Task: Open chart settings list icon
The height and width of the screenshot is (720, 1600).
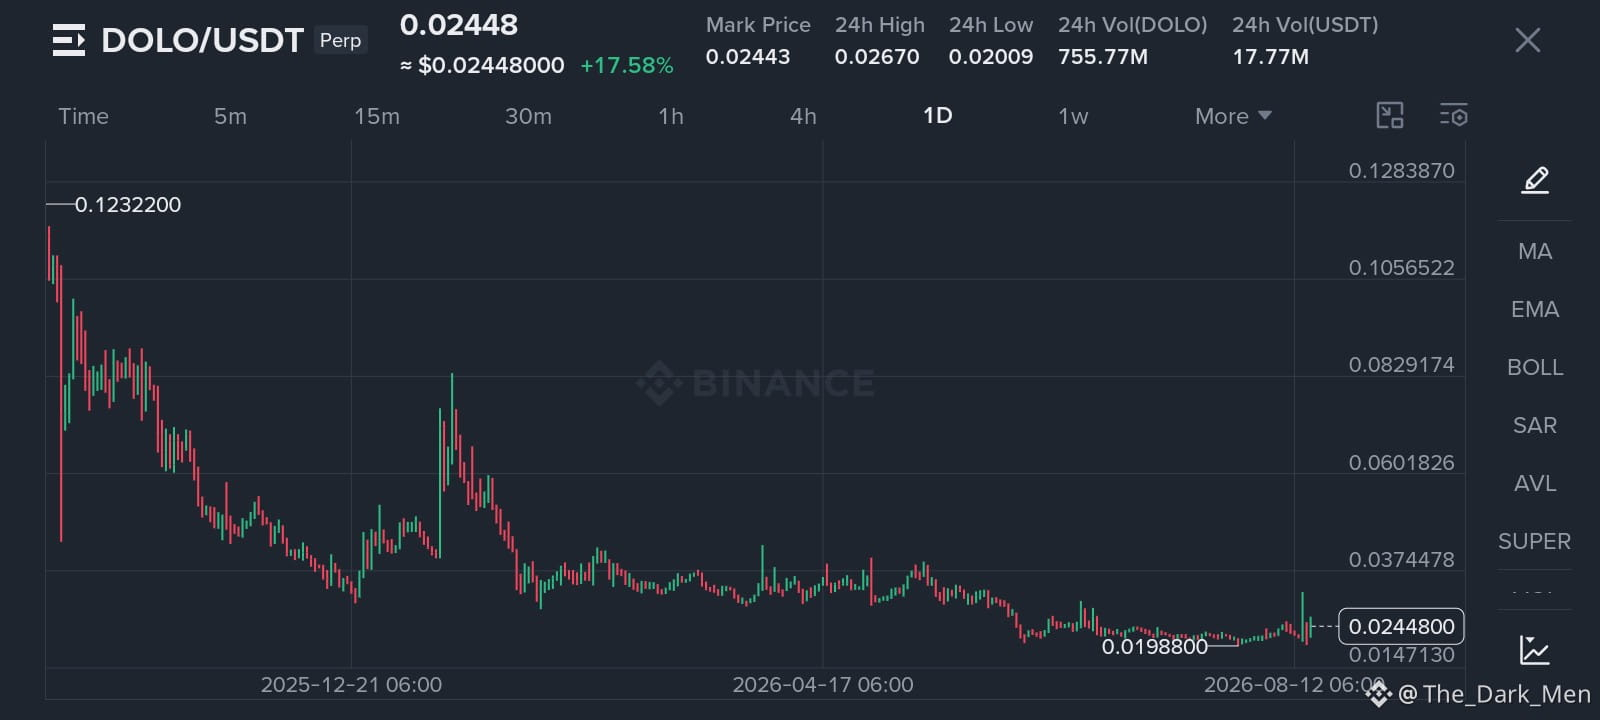Action: [x=1453, y=116]
